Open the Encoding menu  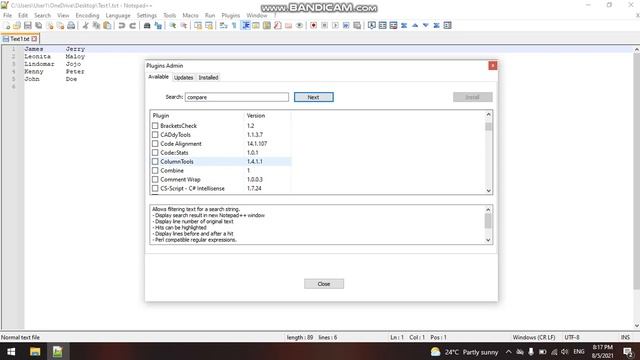pyautogui.click(x=87, y=16)
